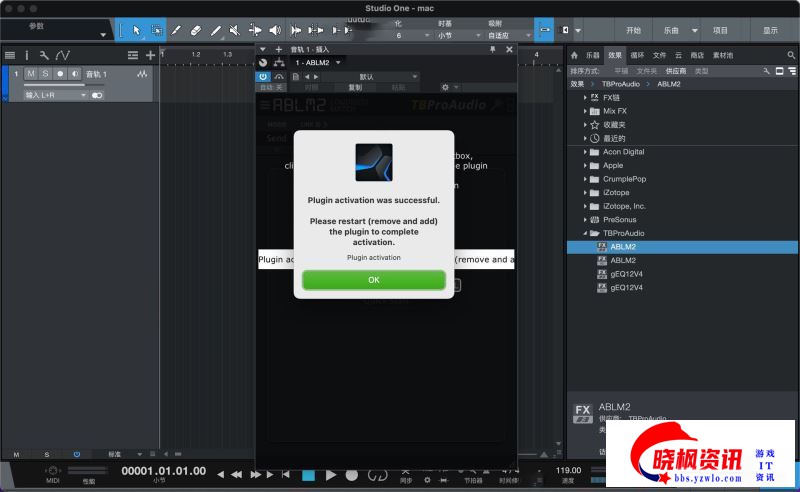Switch to the 乐器 browser tab
Viewport: 800px width, 492px height.
[x=592, y=55]
